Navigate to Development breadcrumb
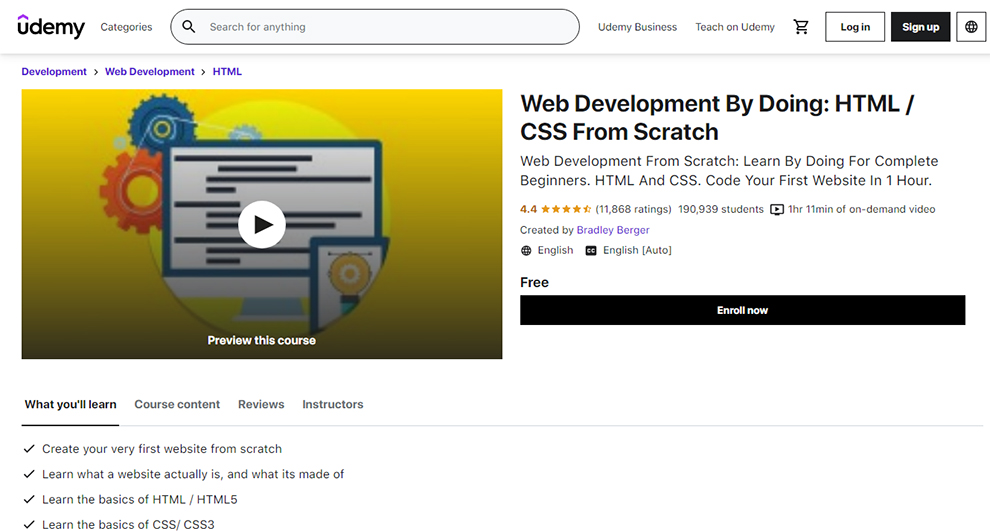Image resolution: width=990 pixels, height=531 pixels. 54,71
